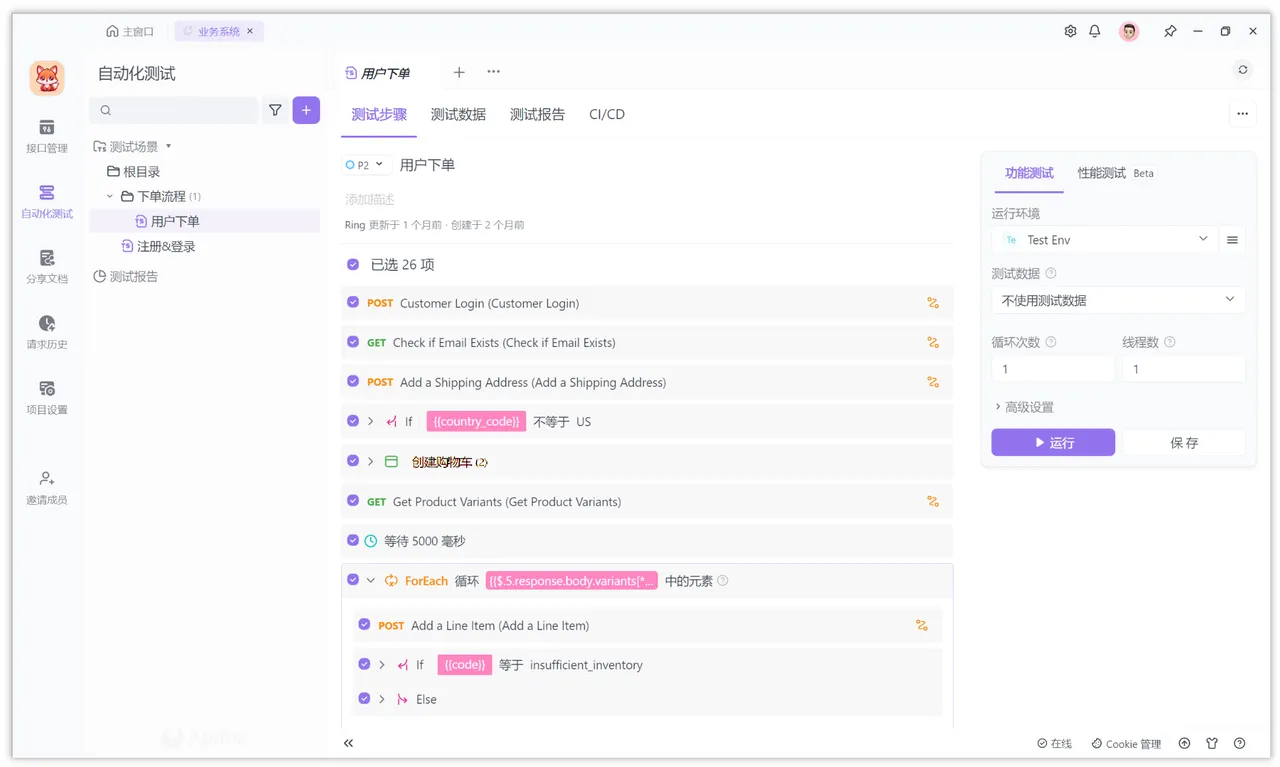Uncheck the country_code If step checkbox
The width and height of the screenshot is (1280, 767).
click(353, 421)
